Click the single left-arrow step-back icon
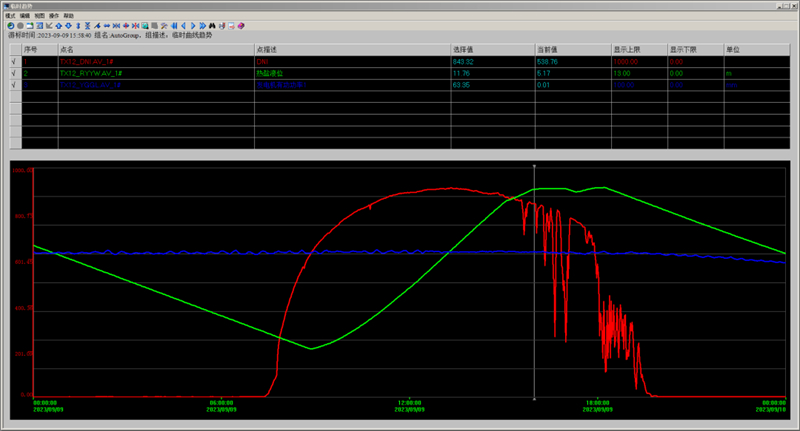The width and height of the screenshot is (800, 431). point(183,25)
